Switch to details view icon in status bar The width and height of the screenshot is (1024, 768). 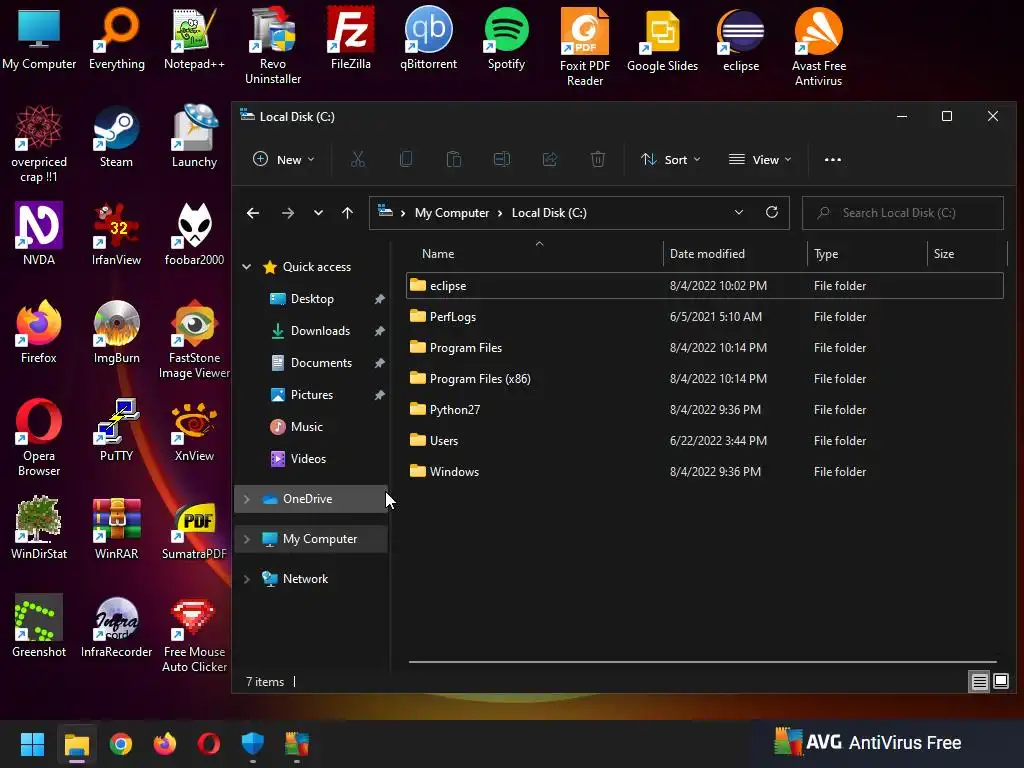[980, 682]
